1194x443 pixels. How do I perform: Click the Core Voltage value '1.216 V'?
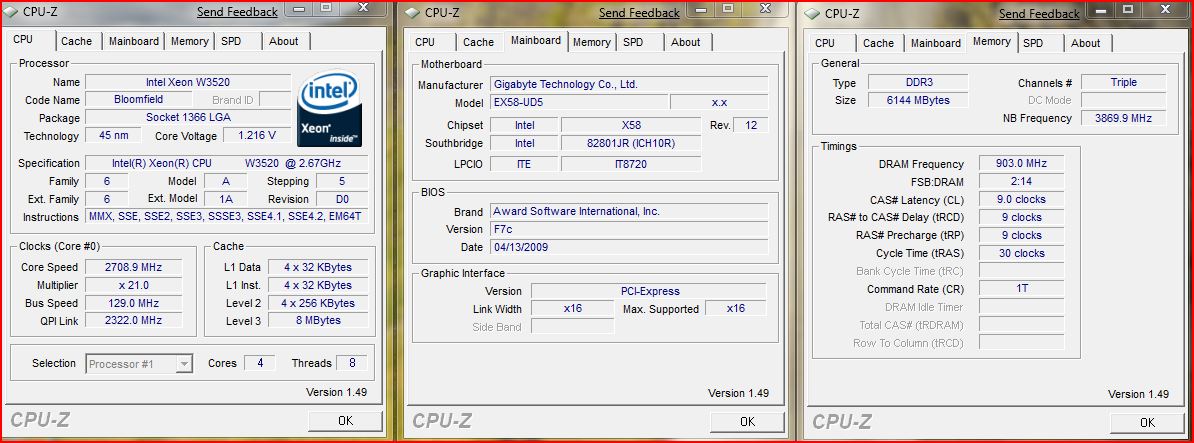pyautogui.click(x=257, y=135)
